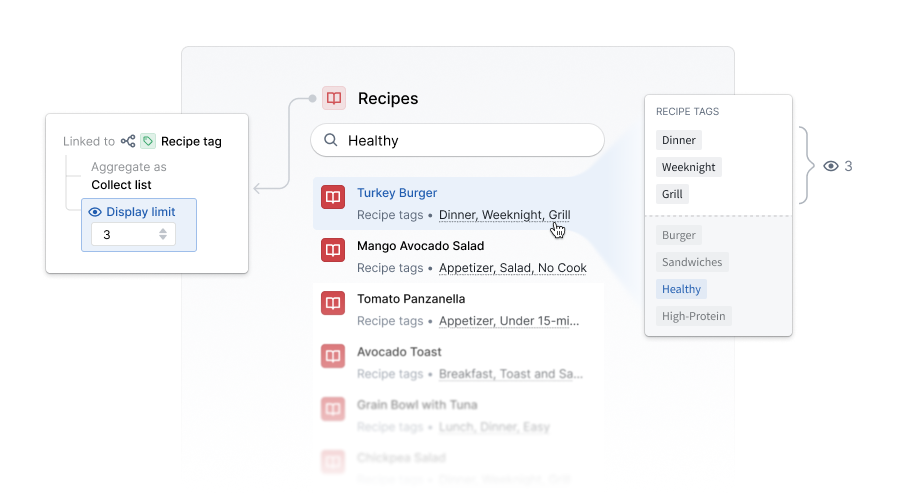Toggle the Display limit eye icon
900x495 pixels.
tap(95, 212)
